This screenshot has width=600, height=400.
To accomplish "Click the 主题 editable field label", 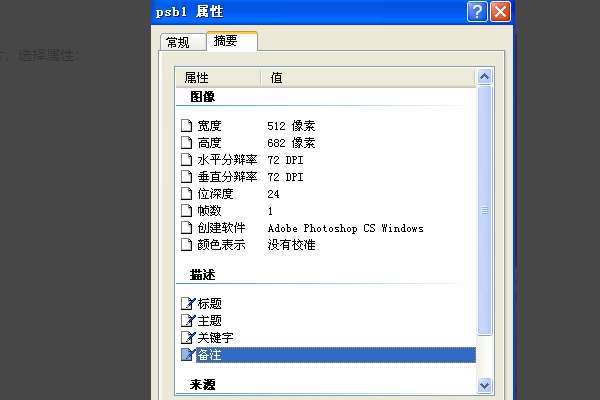I will click(x=209, y=320).
